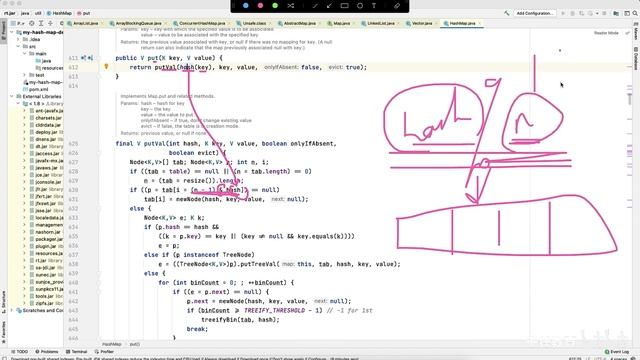640x360 pixels.
Task: Switch to Unsafe.class tab
Action: pyautogui.click(x=253, y=23)
